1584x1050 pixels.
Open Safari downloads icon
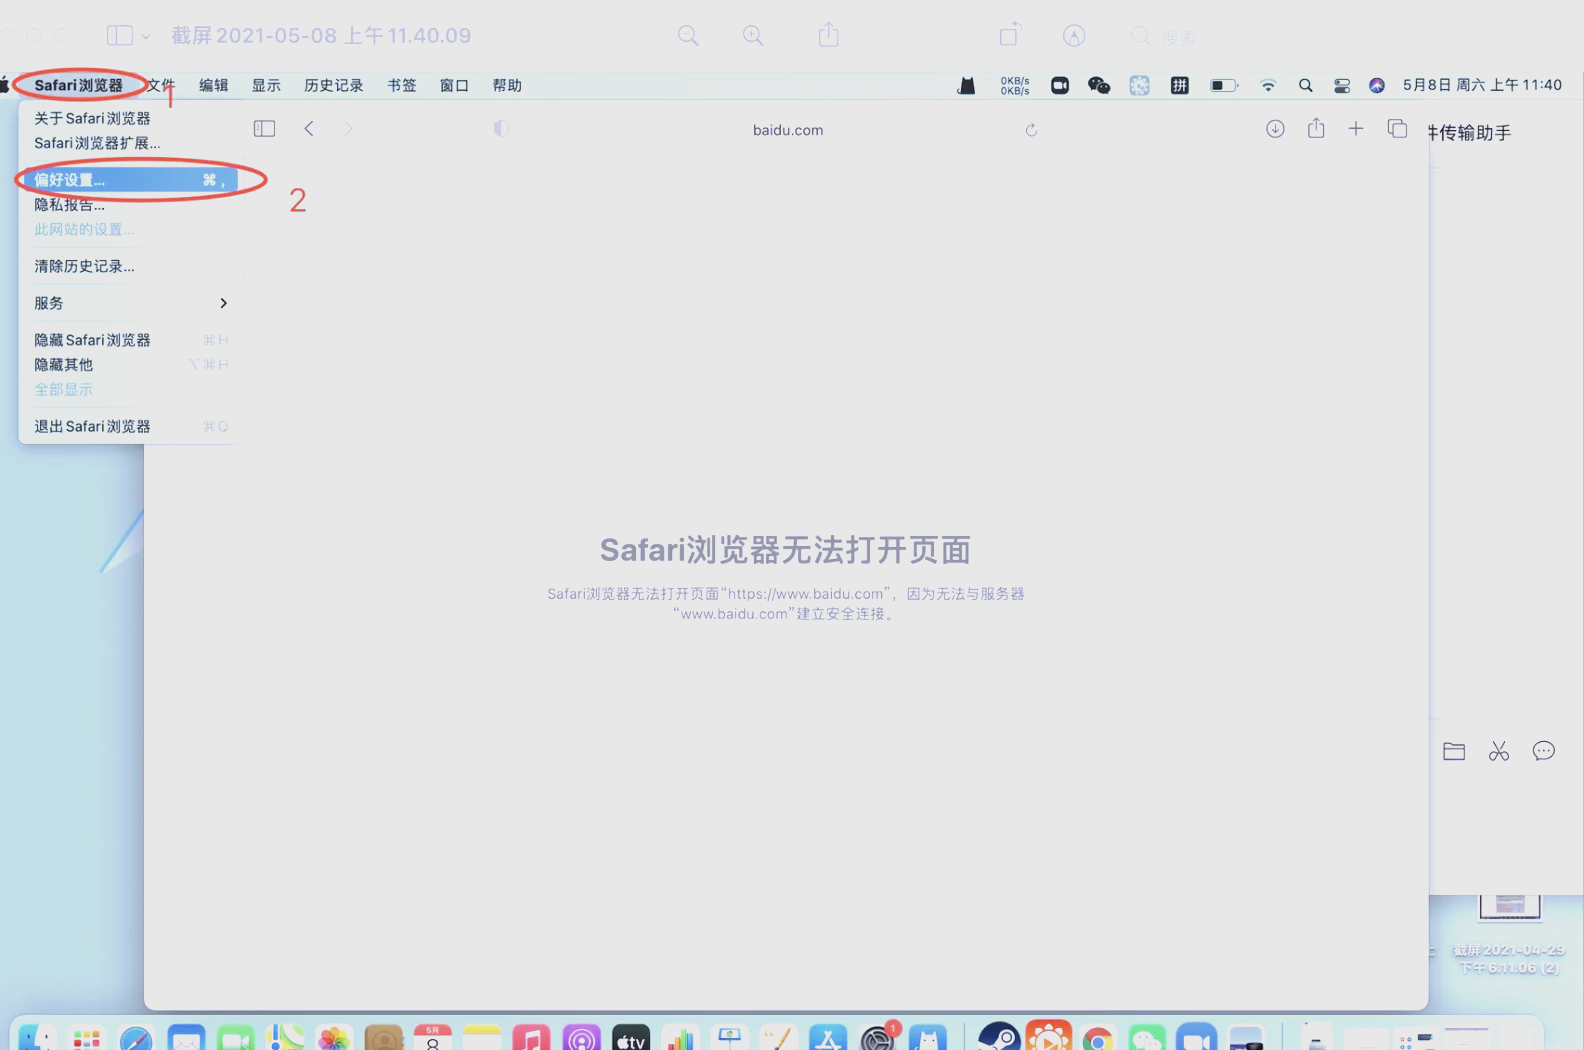[x=1275, y=129]
